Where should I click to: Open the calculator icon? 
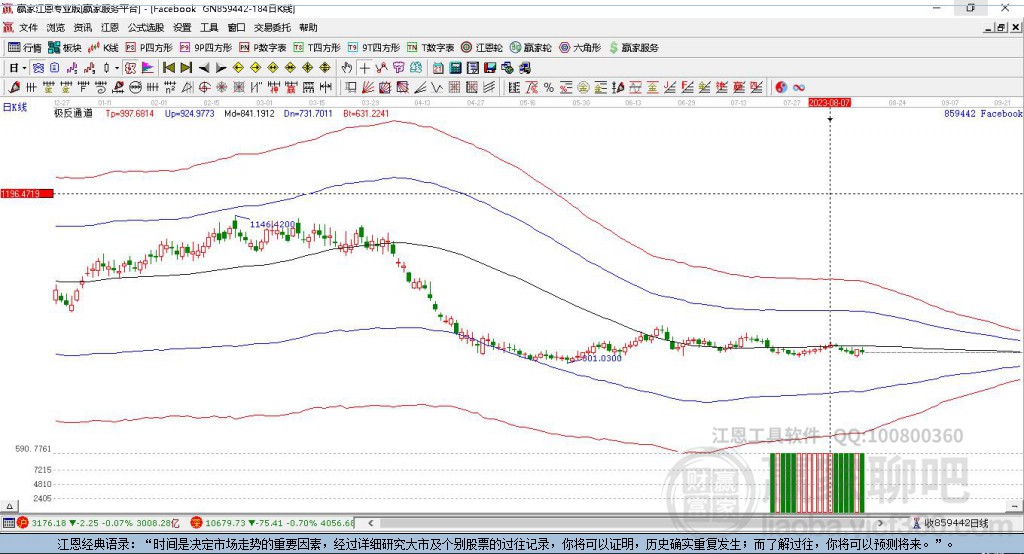point(455,68)
